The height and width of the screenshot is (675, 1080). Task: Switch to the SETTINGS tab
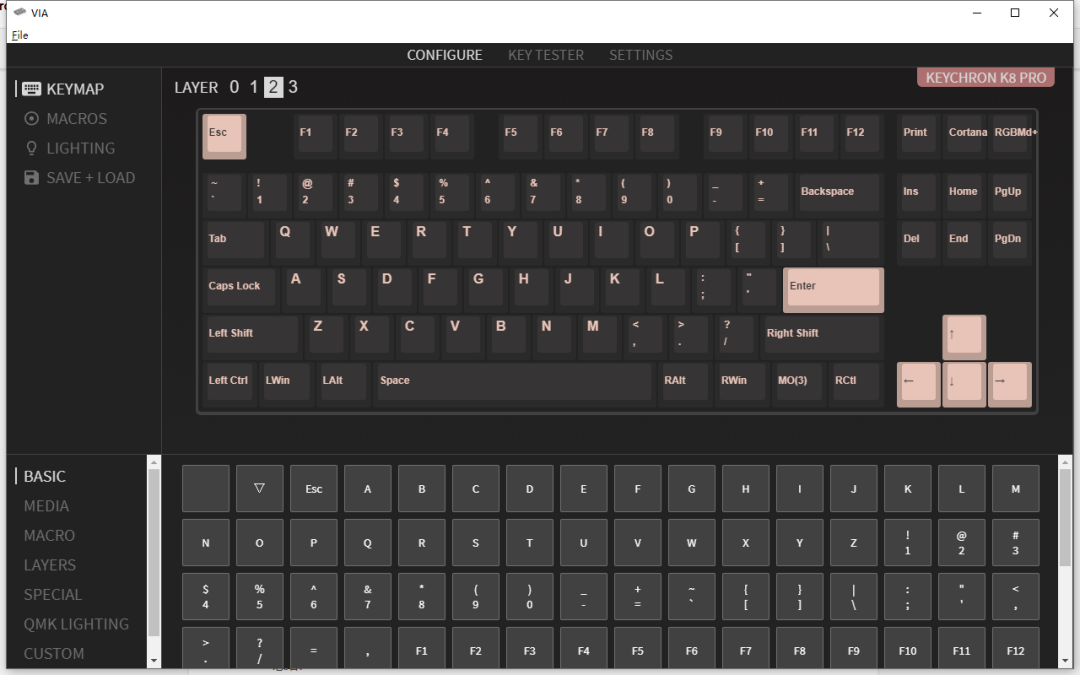tap(641, 55)
